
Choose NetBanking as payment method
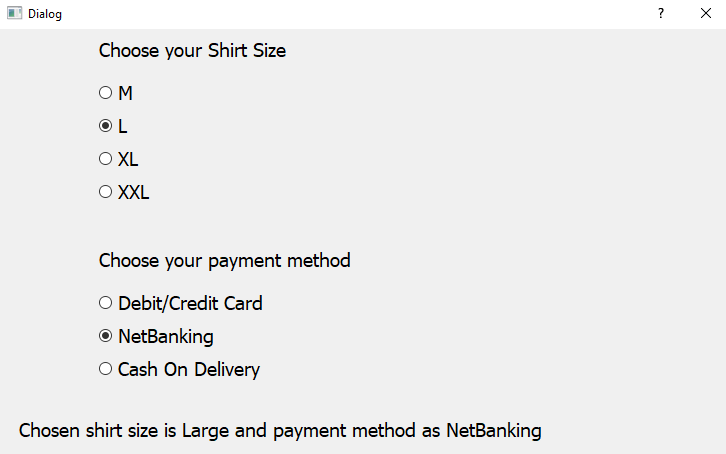(156, 336)
